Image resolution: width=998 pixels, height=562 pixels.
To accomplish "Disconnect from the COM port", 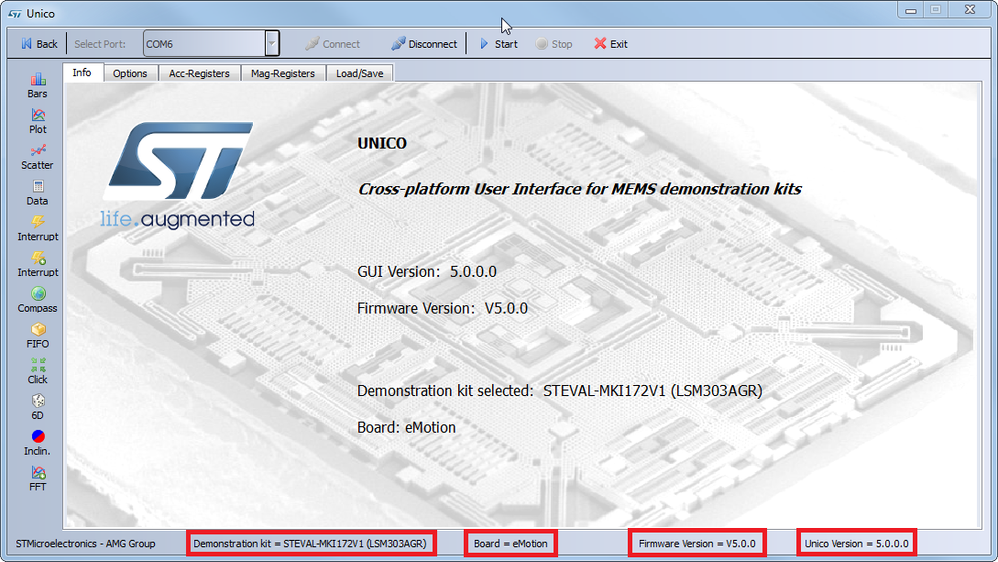I will [x=425, y=44].
